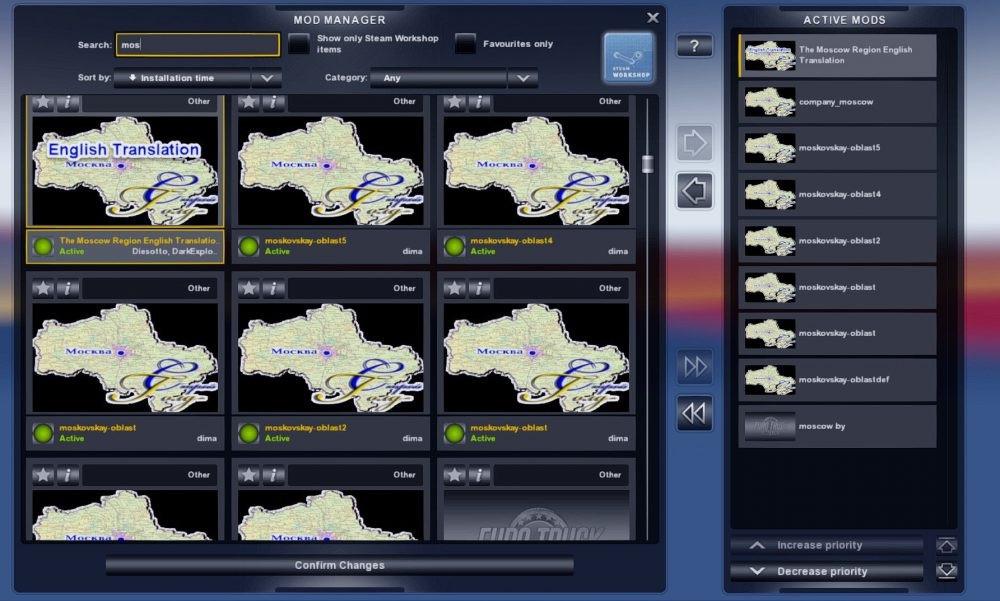Enable Show only Steam Workshop items
1000x601 pixels.
click(298, 44)
